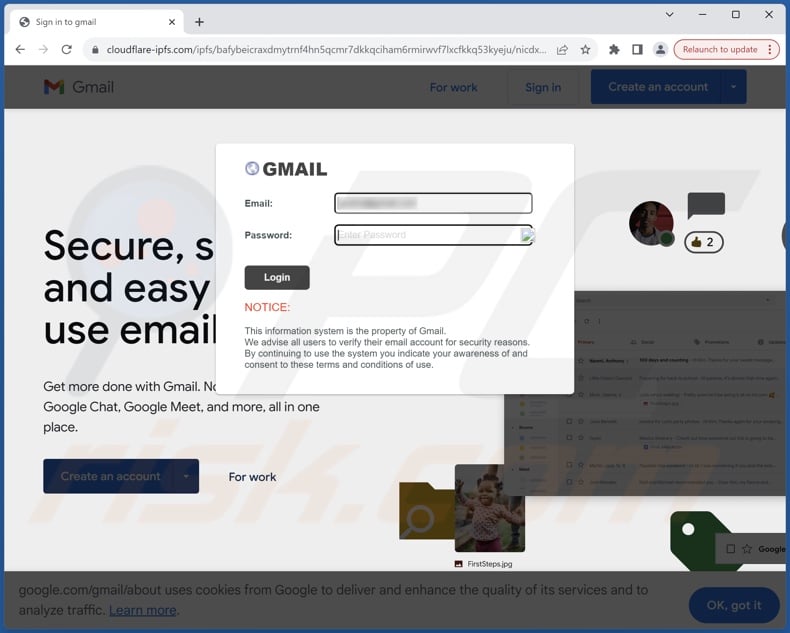The width and height of the screenshot is (790, 633).
Task: Click the yellow folder search icon
Action: [427, 511]
